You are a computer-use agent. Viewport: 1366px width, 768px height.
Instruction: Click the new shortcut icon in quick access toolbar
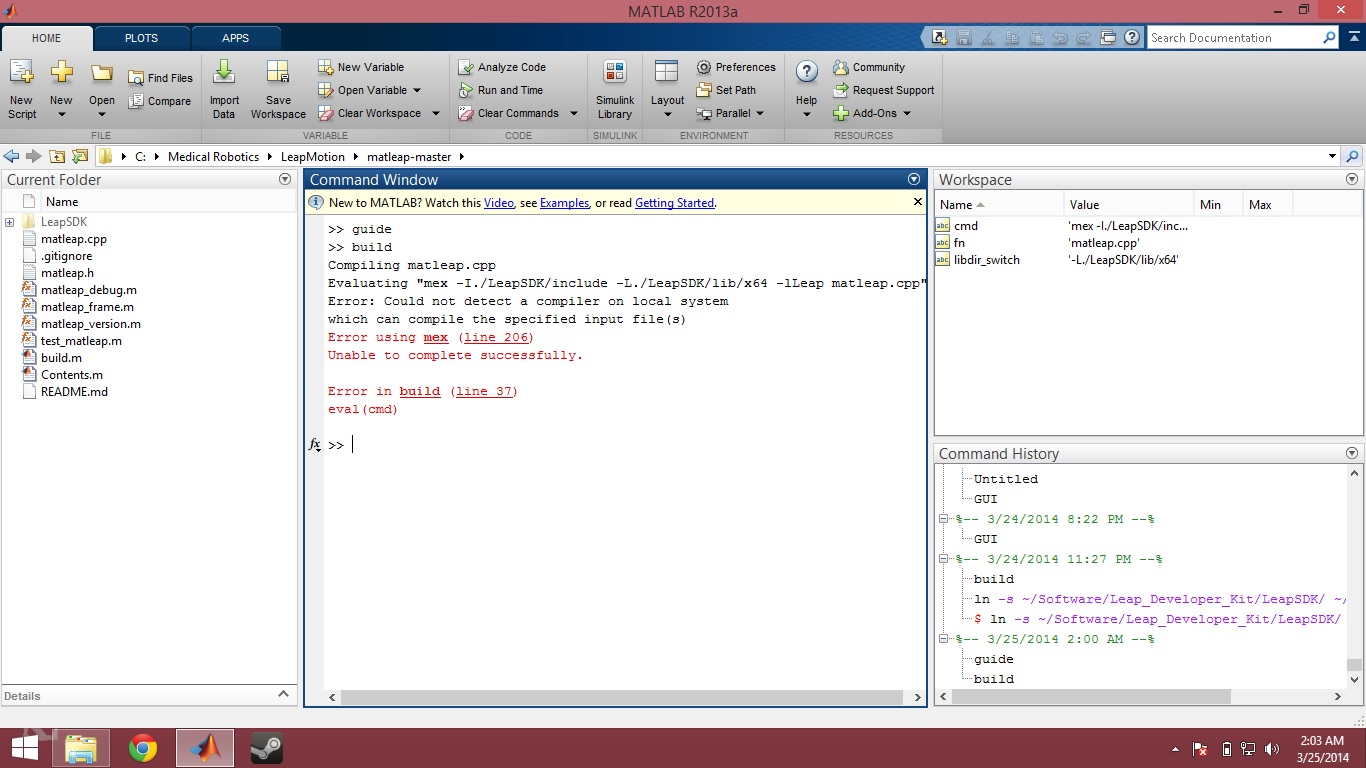(940, 38)
